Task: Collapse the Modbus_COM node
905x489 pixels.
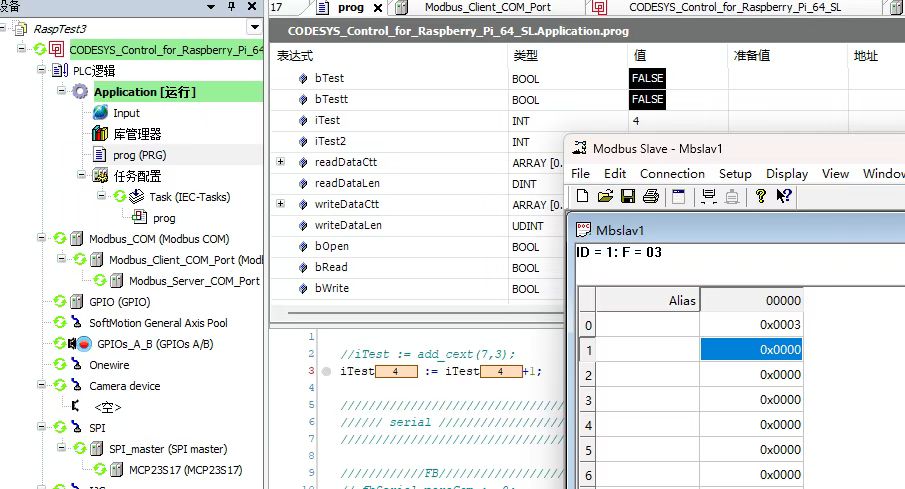Action: [42, 238]
